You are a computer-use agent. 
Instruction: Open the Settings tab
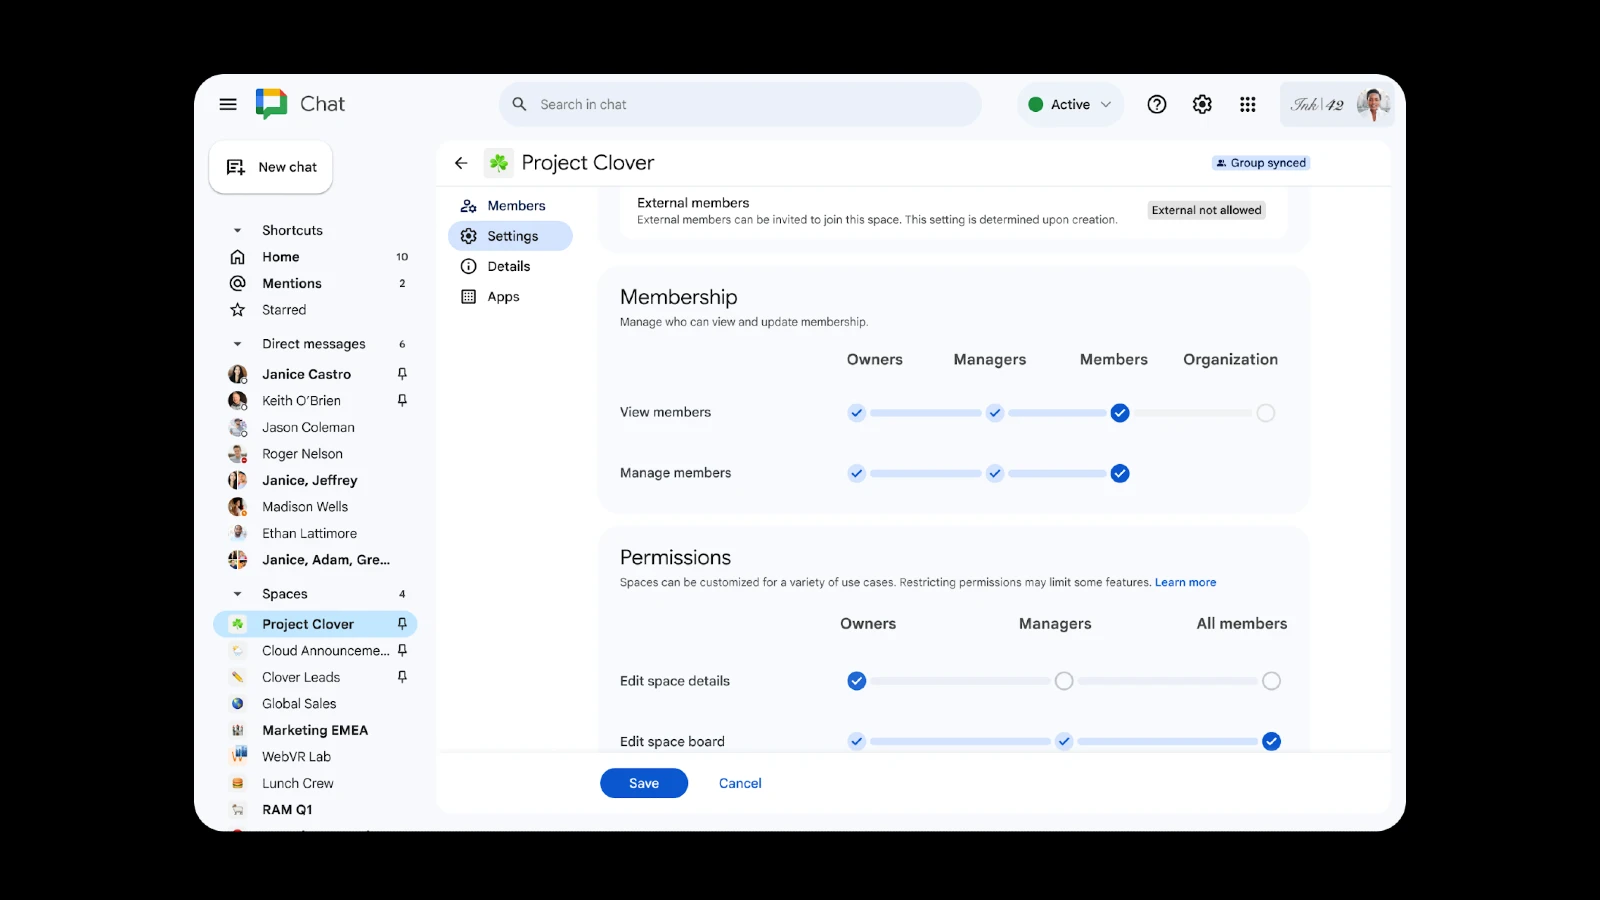click(x=510, y=236)
